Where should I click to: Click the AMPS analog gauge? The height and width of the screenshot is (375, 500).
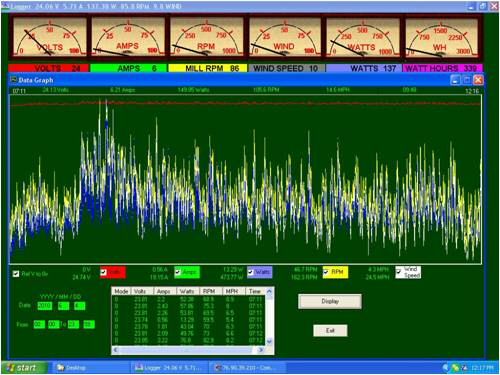coord(128,37)
